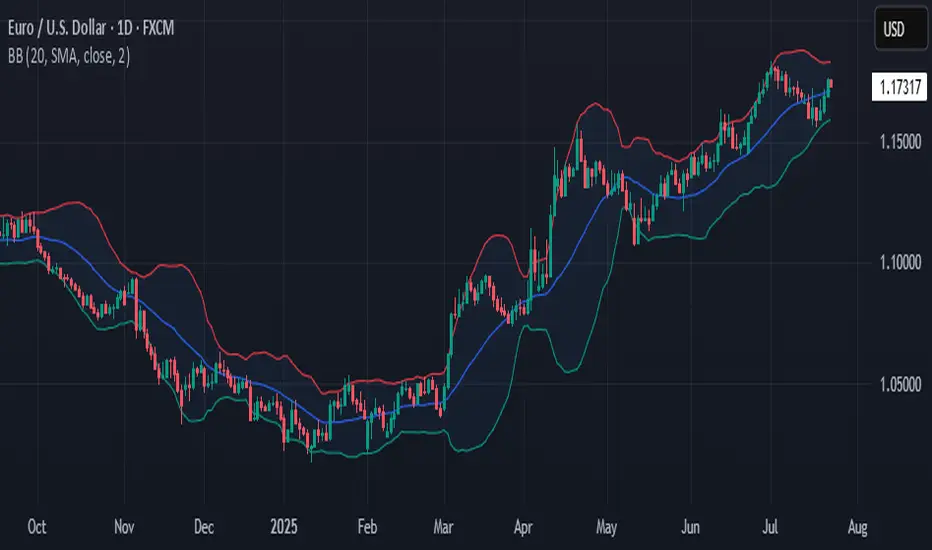Click the 1.05000 price axis label
Viewport: 932px width, 550px height.
tap(900, 384)
